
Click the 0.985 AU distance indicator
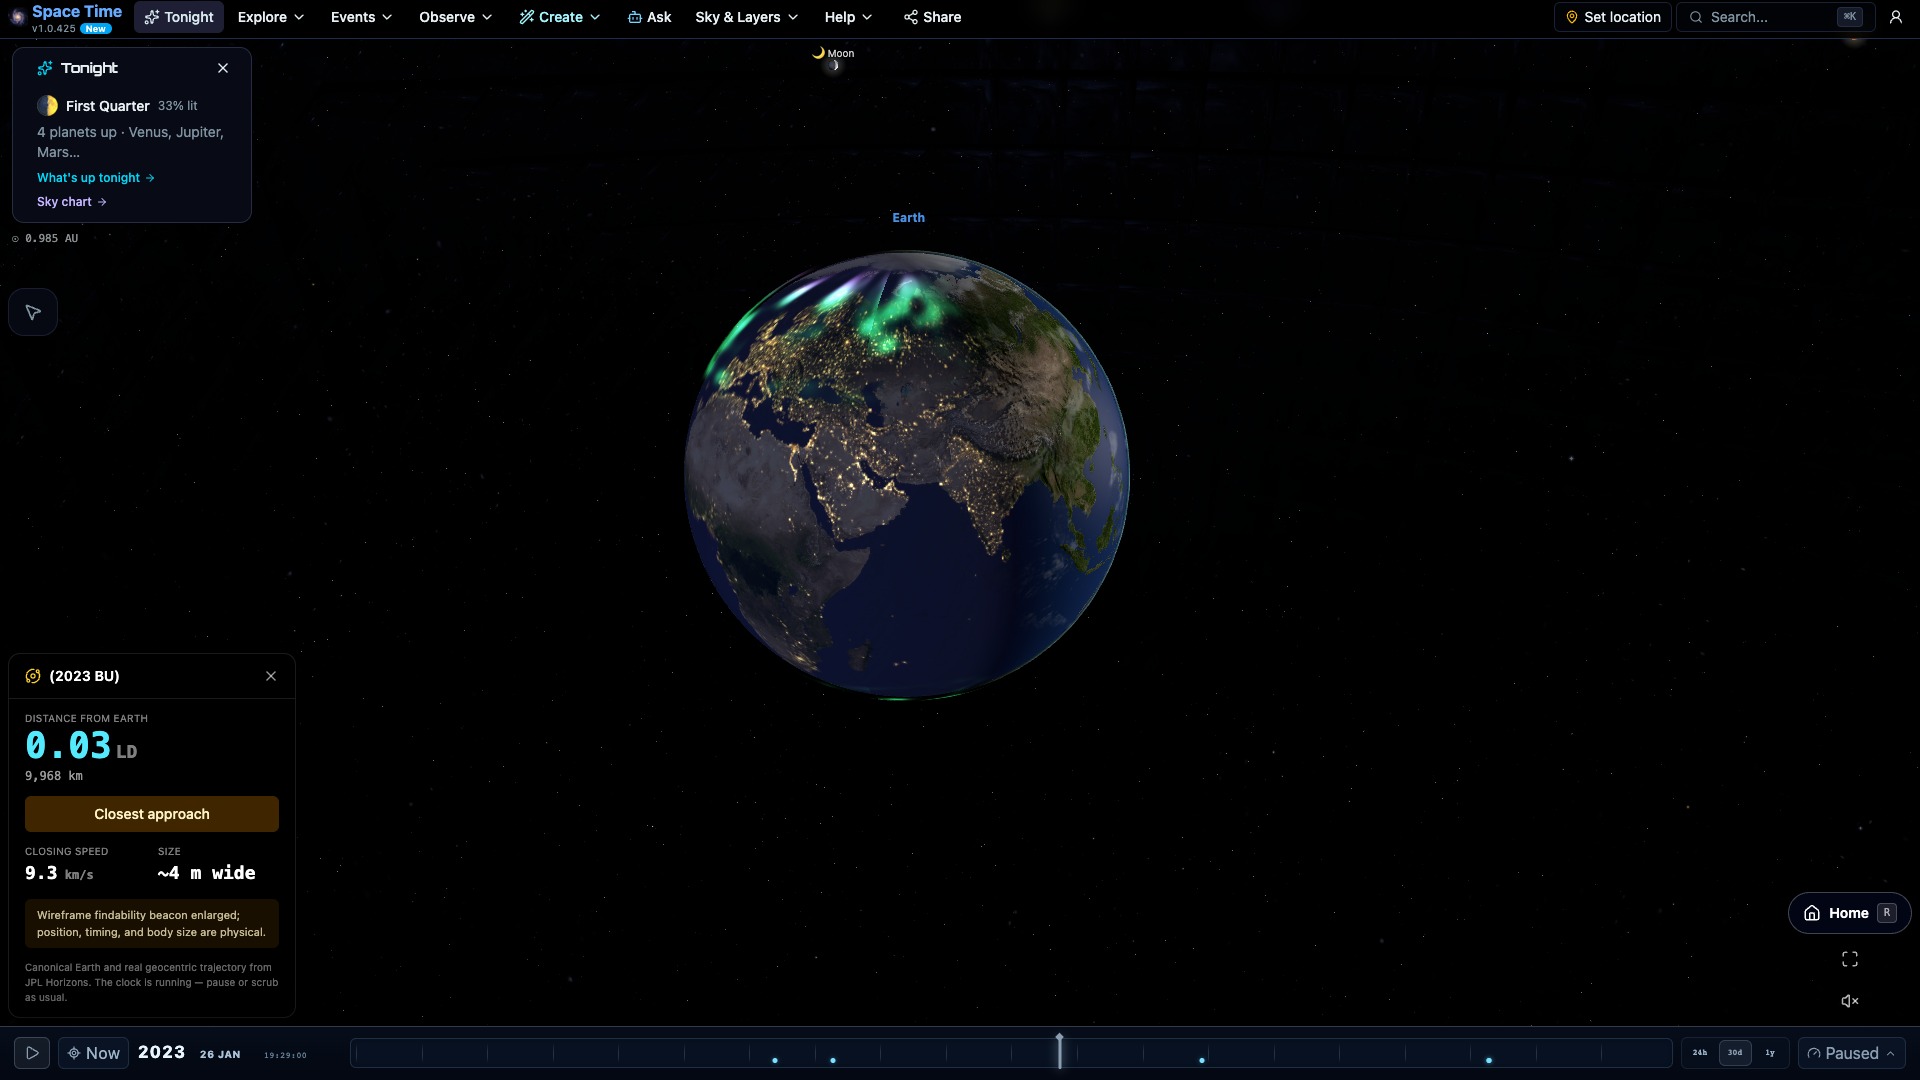pos(45,239)
